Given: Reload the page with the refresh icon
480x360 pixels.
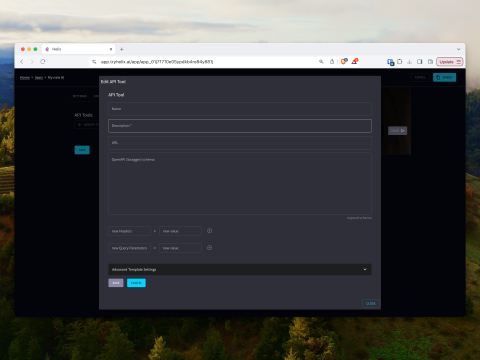Looking at the screenshot, I should click(43, 62).
